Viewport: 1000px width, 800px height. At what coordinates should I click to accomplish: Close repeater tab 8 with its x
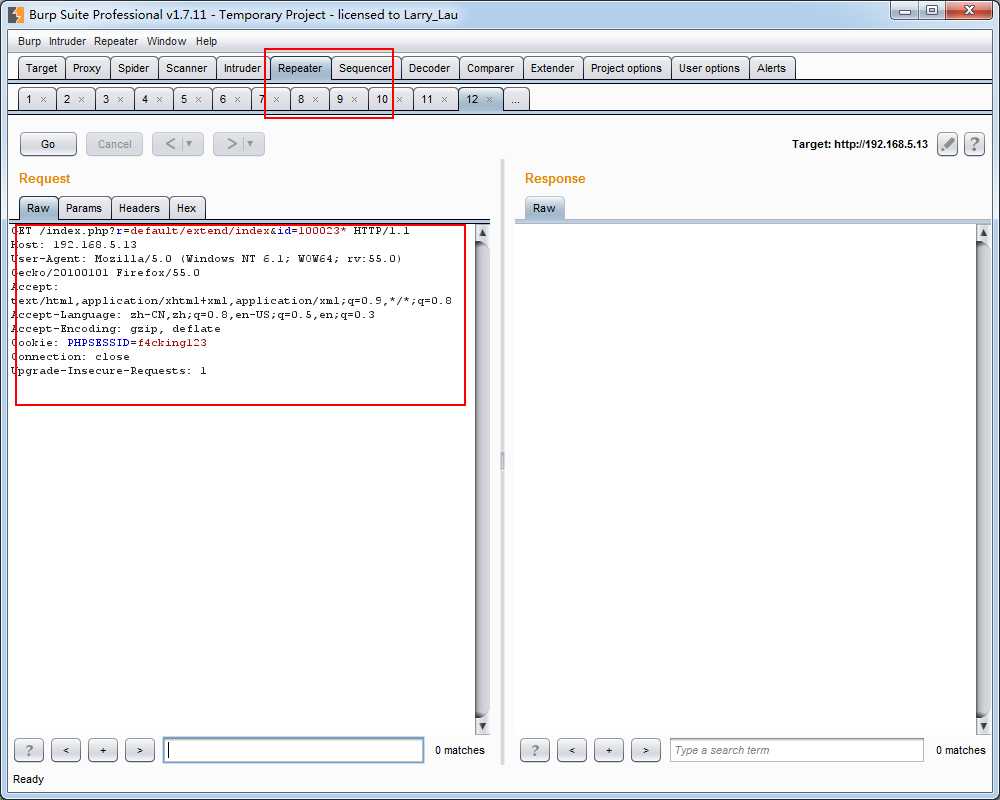click(315, 100)
